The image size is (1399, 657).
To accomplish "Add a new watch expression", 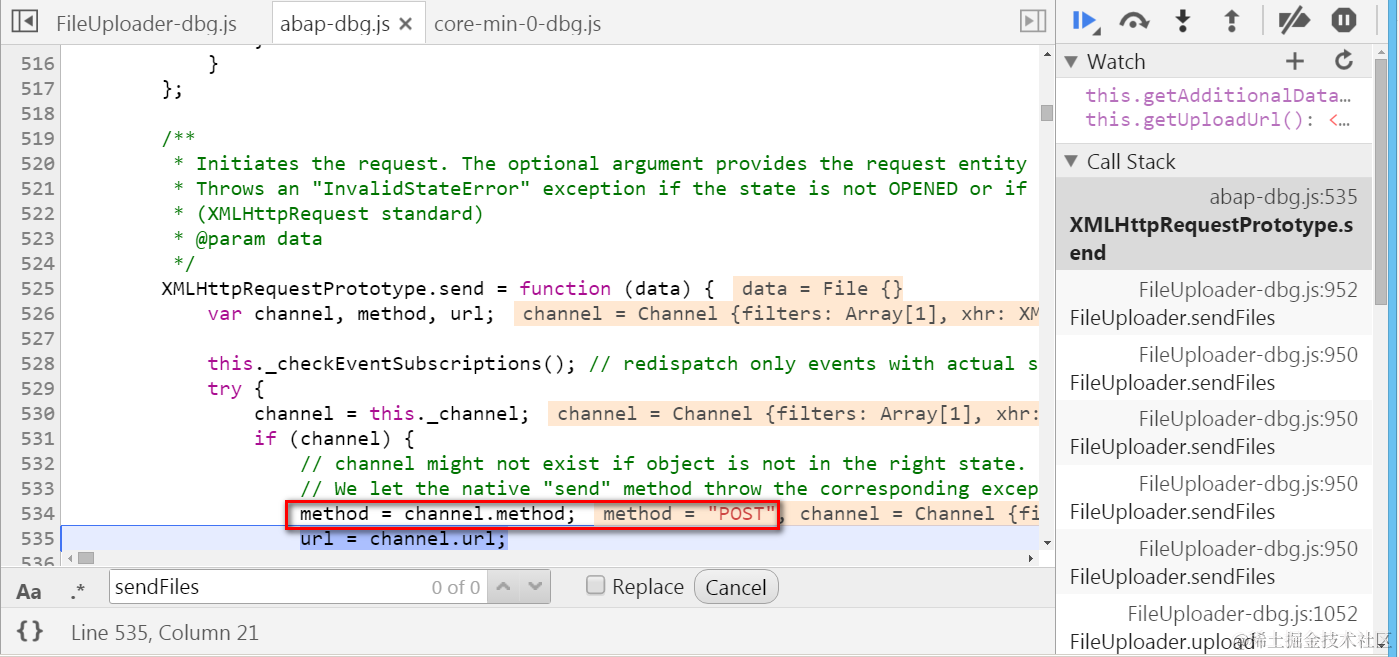I will pos(1295,62).
